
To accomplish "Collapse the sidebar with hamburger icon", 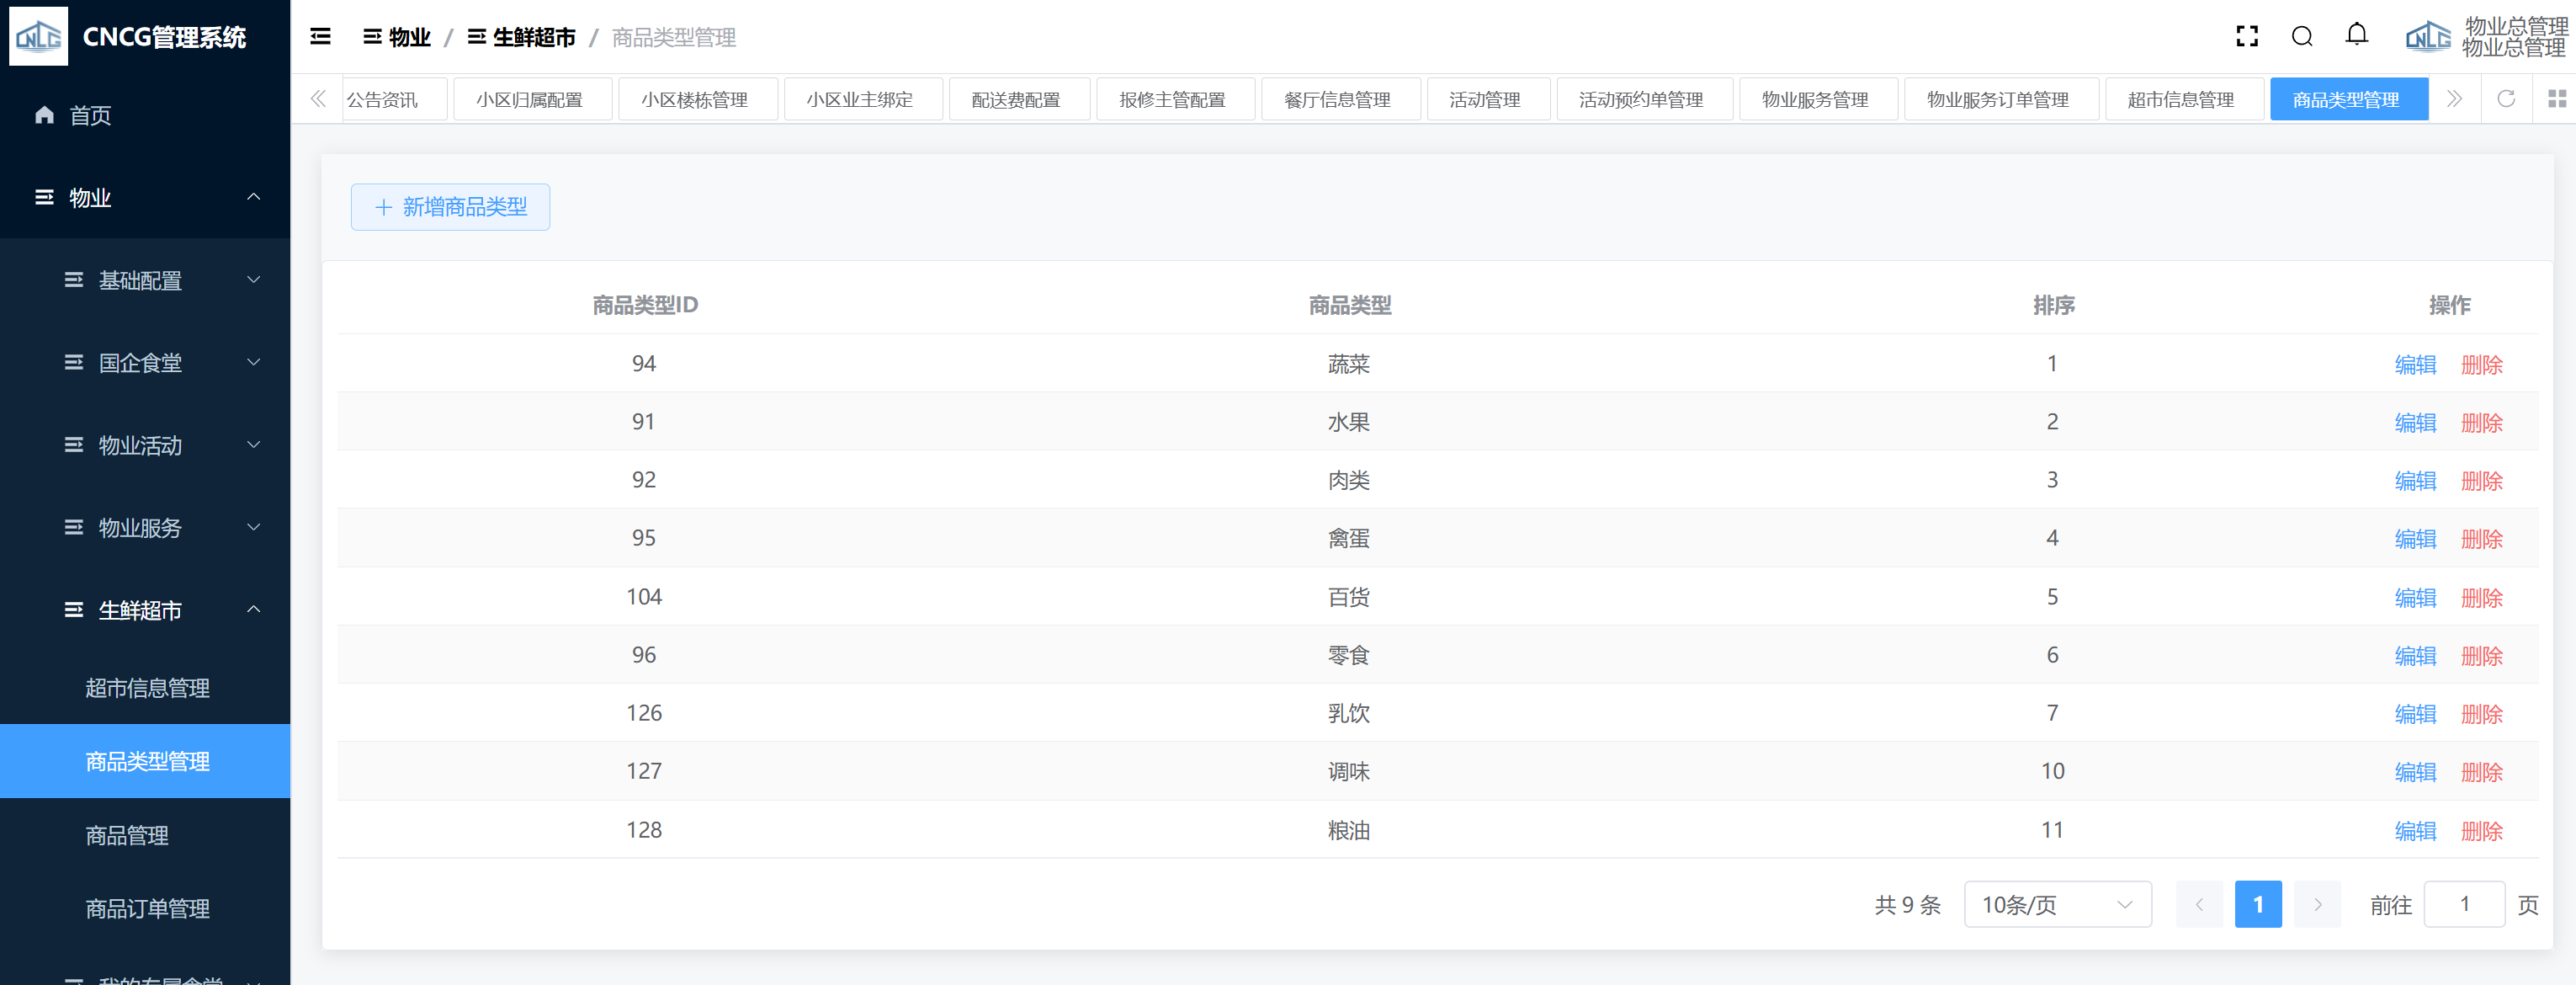I will [320, 37].
